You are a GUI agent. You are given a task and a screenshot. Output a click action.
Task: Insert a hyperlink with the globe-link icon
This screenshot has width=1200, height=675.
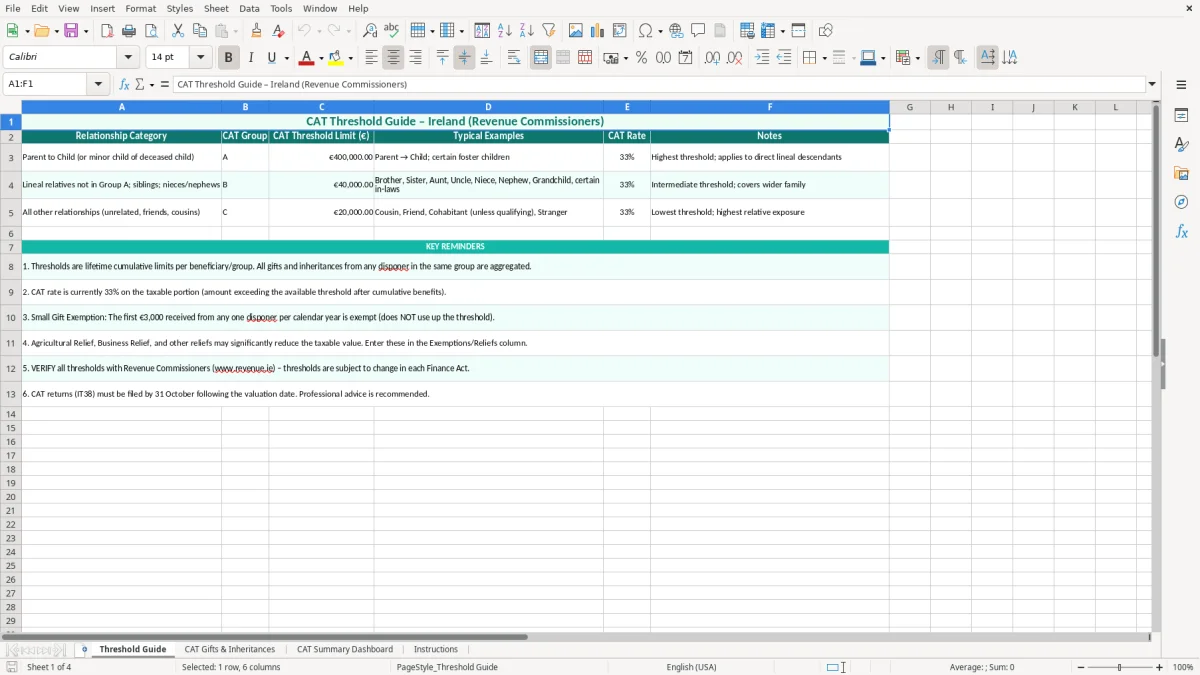(x=677, y=31)
